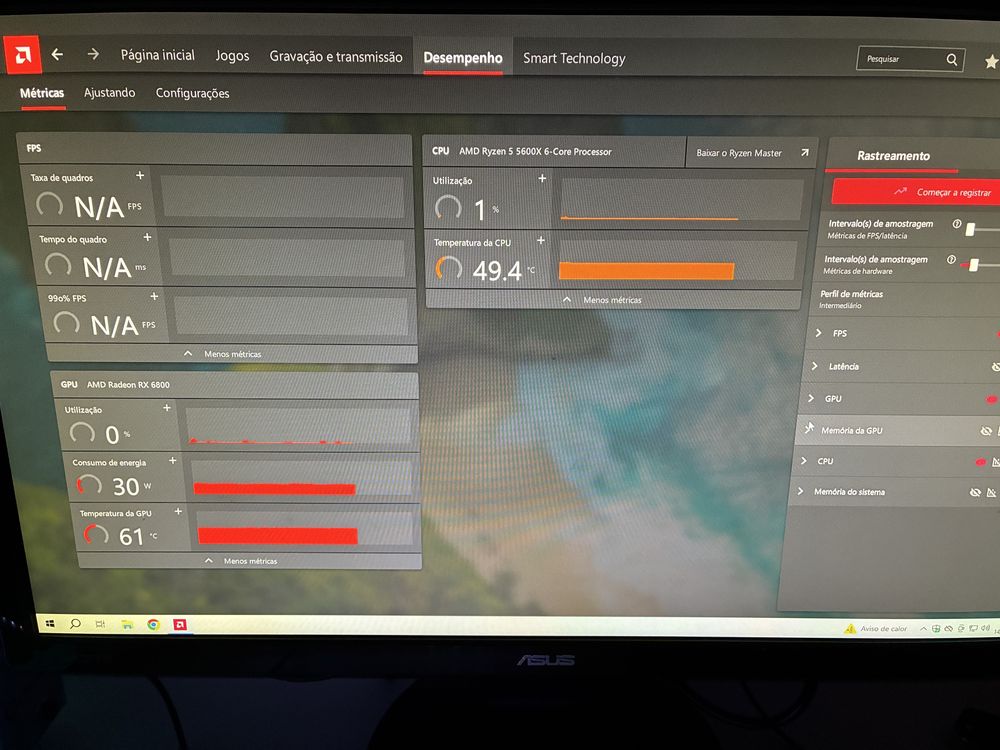
Task: Click plus next to Tempo do quadro
Action: (147, 237)
